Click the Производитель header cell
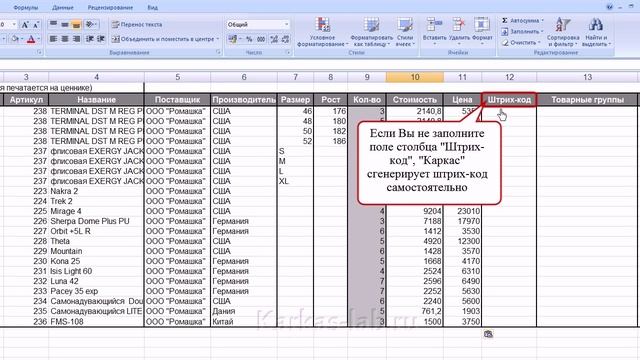Image resolution: width=640 pixels, height=360 pixels. point(244,100)
